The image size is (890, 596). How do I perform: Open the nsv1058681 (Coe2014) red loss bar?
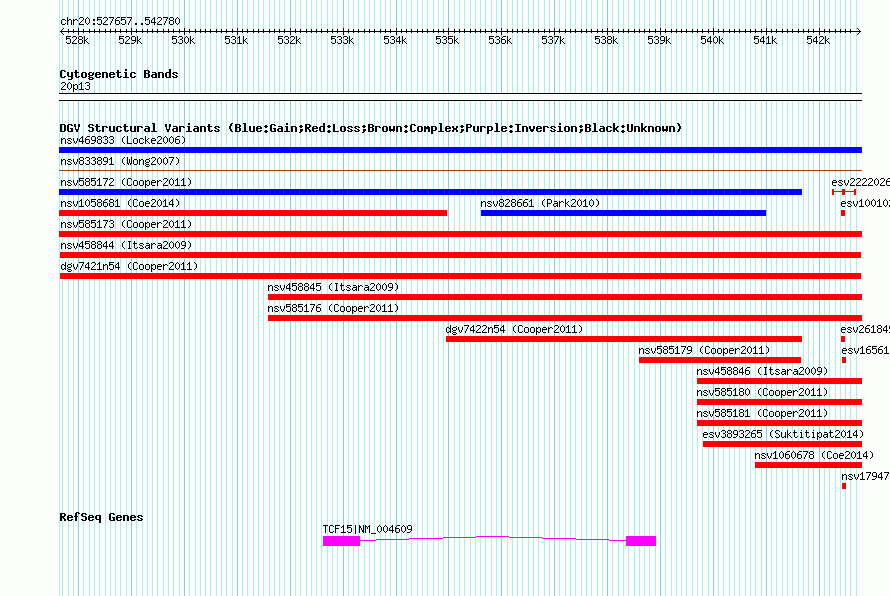click(x=253, y=213)
